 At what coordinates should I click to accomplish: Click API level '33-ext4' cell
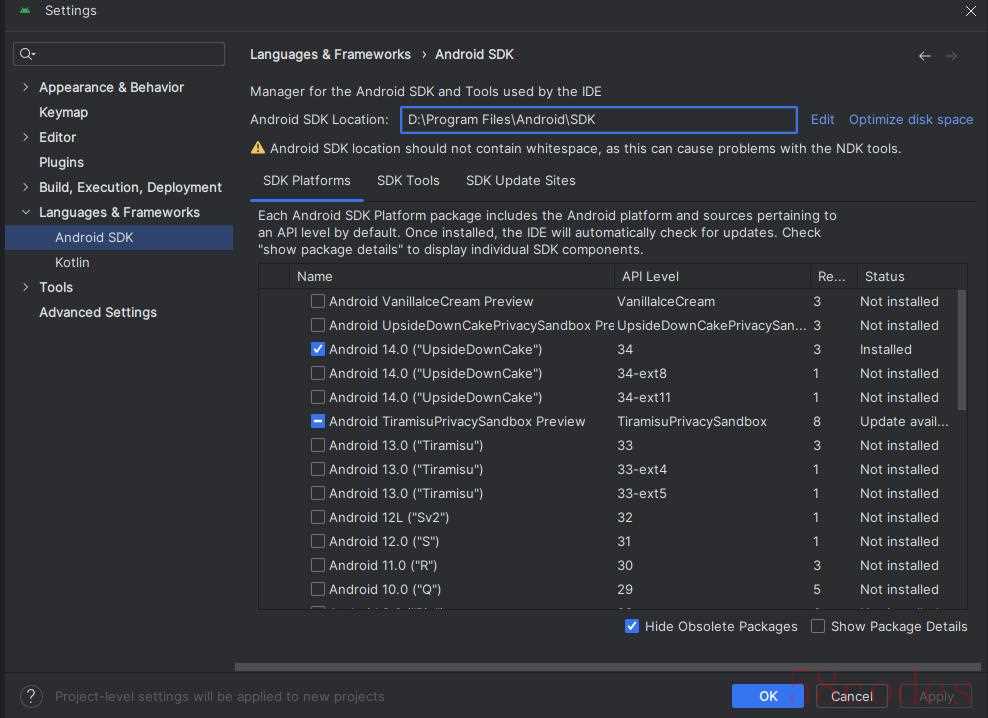[x=642, y=470]
